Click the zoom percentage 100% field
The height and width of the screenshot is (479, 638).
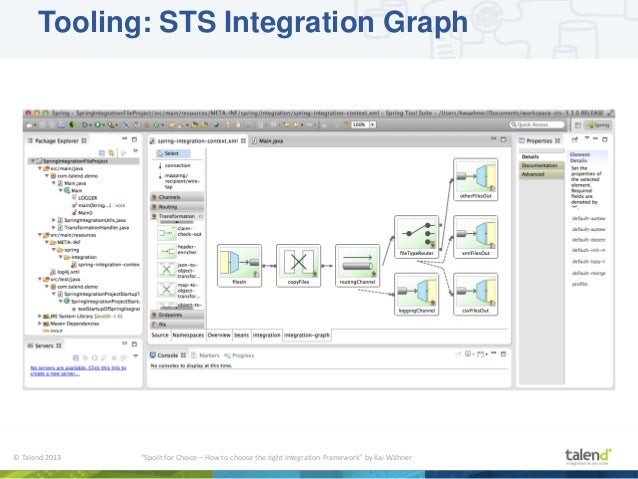pyautogui.click(x=360, y=125)
